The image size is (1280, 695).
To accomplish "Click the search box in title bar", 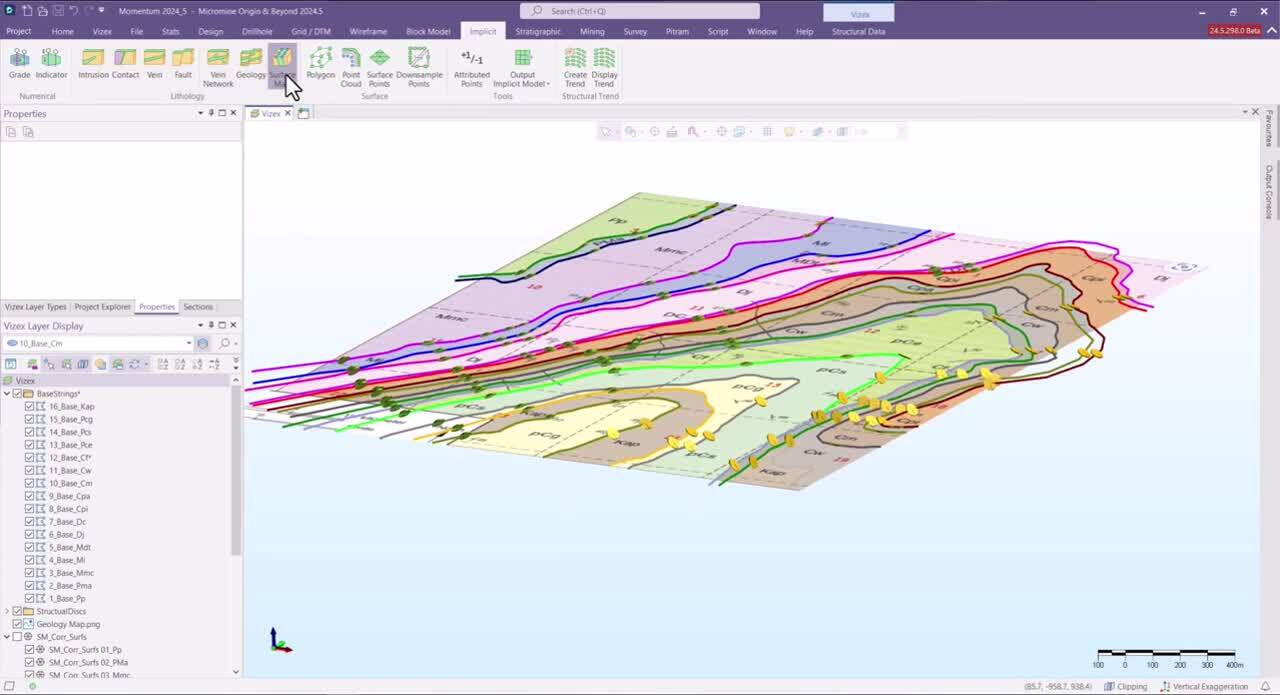I will tap(640, 11).
